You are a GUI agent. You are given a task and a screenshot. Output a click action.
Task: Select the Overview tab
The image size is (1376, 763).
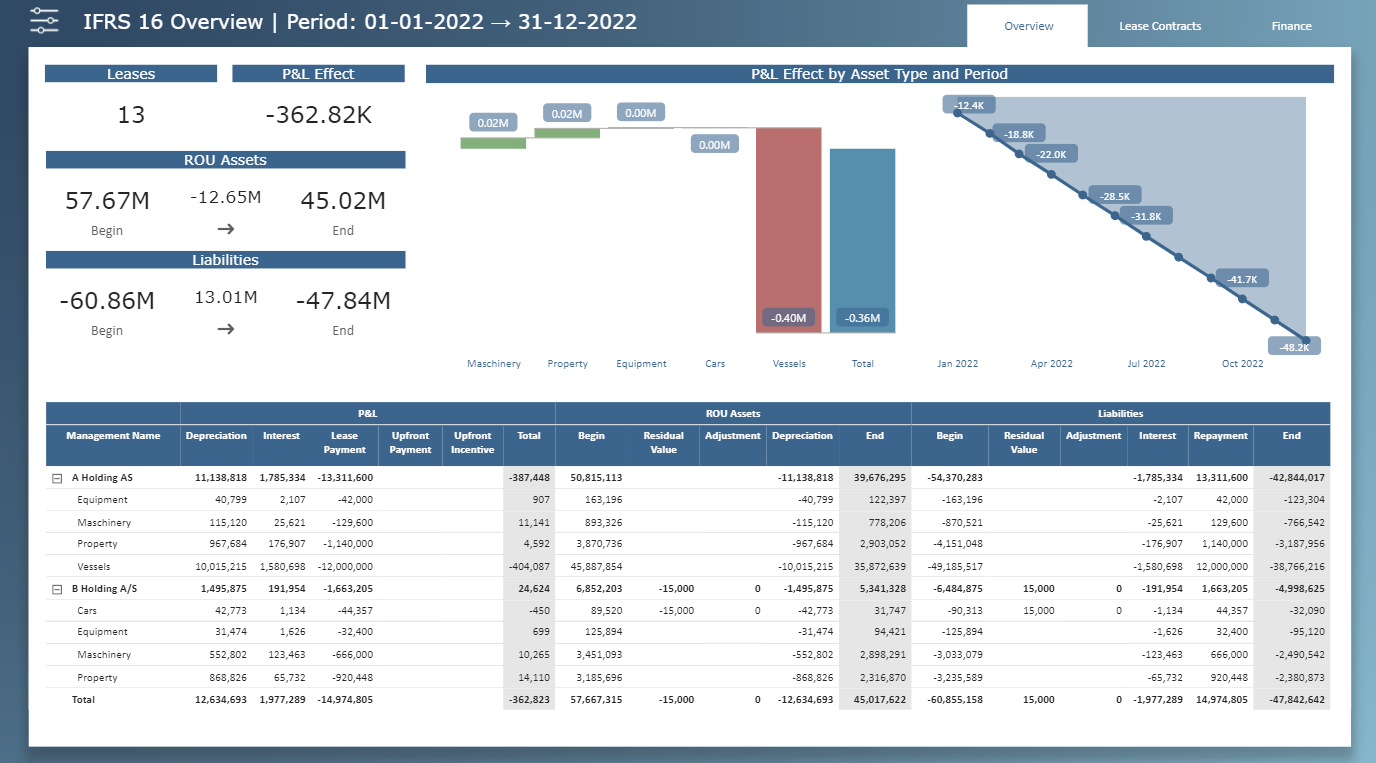point(1028,26)
